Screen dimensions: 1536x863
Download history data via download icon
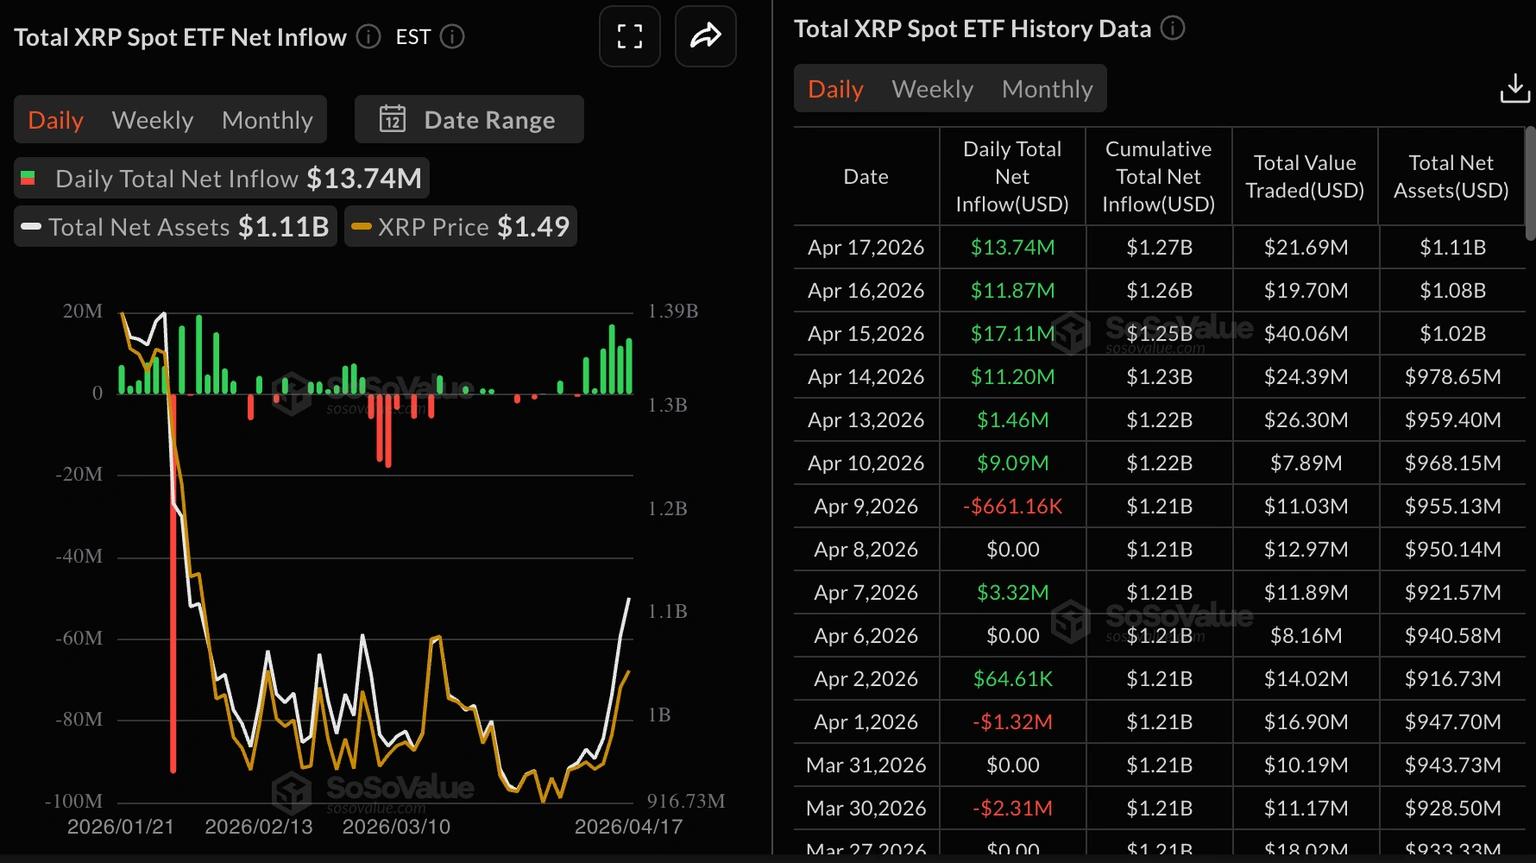(1514, 90)
